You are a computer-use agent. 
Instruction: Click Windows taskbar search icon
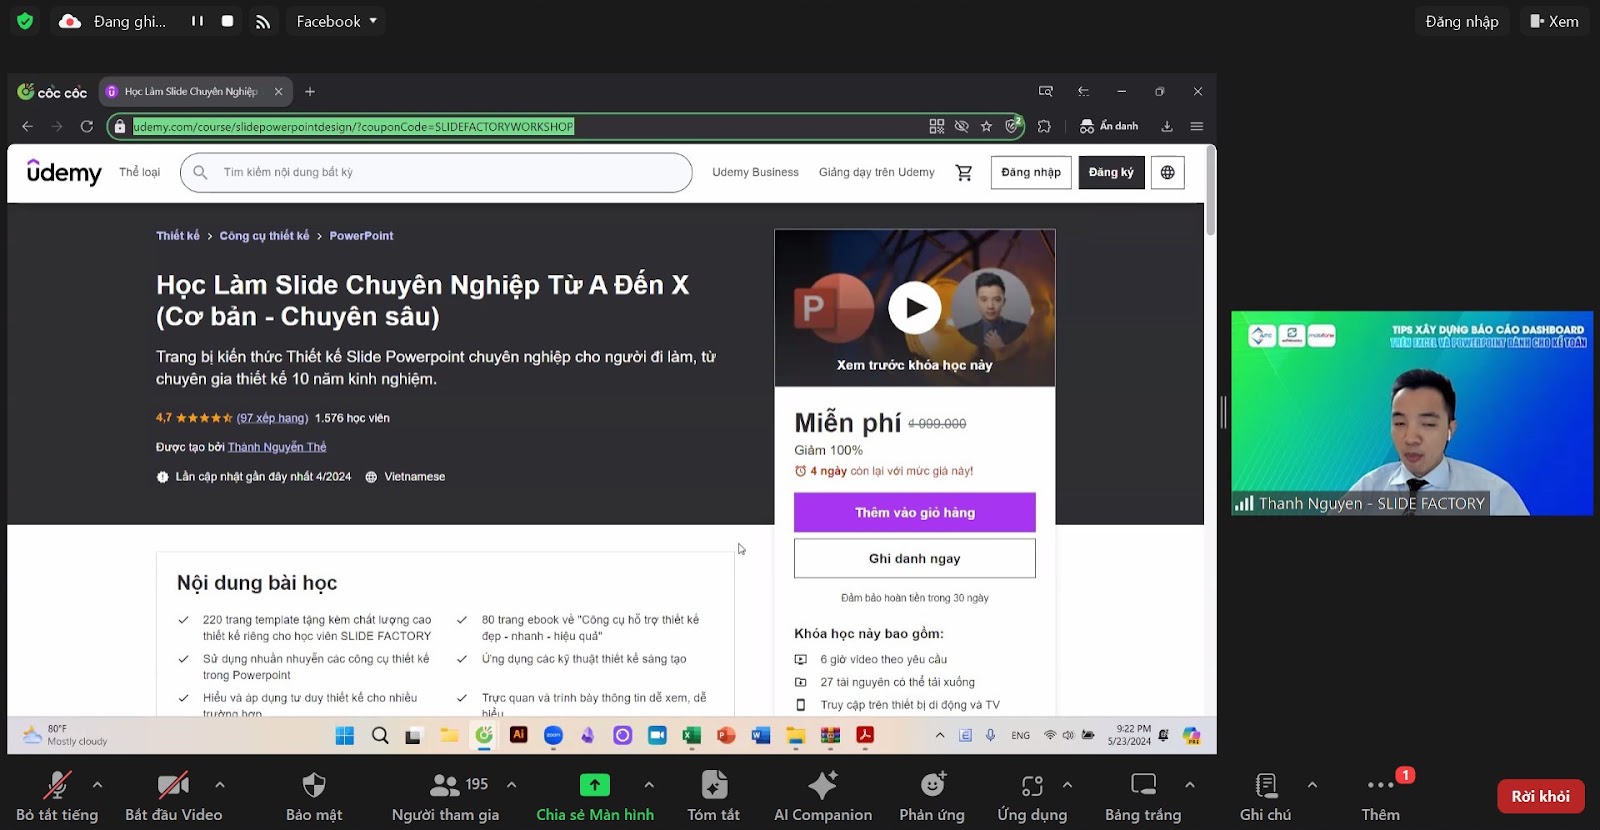(x=380, y=736)
